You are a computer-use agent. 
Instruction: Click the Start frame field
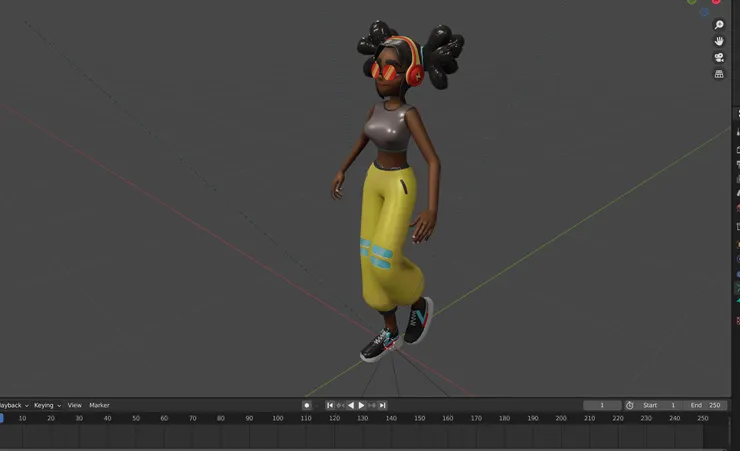click(659, 405)
